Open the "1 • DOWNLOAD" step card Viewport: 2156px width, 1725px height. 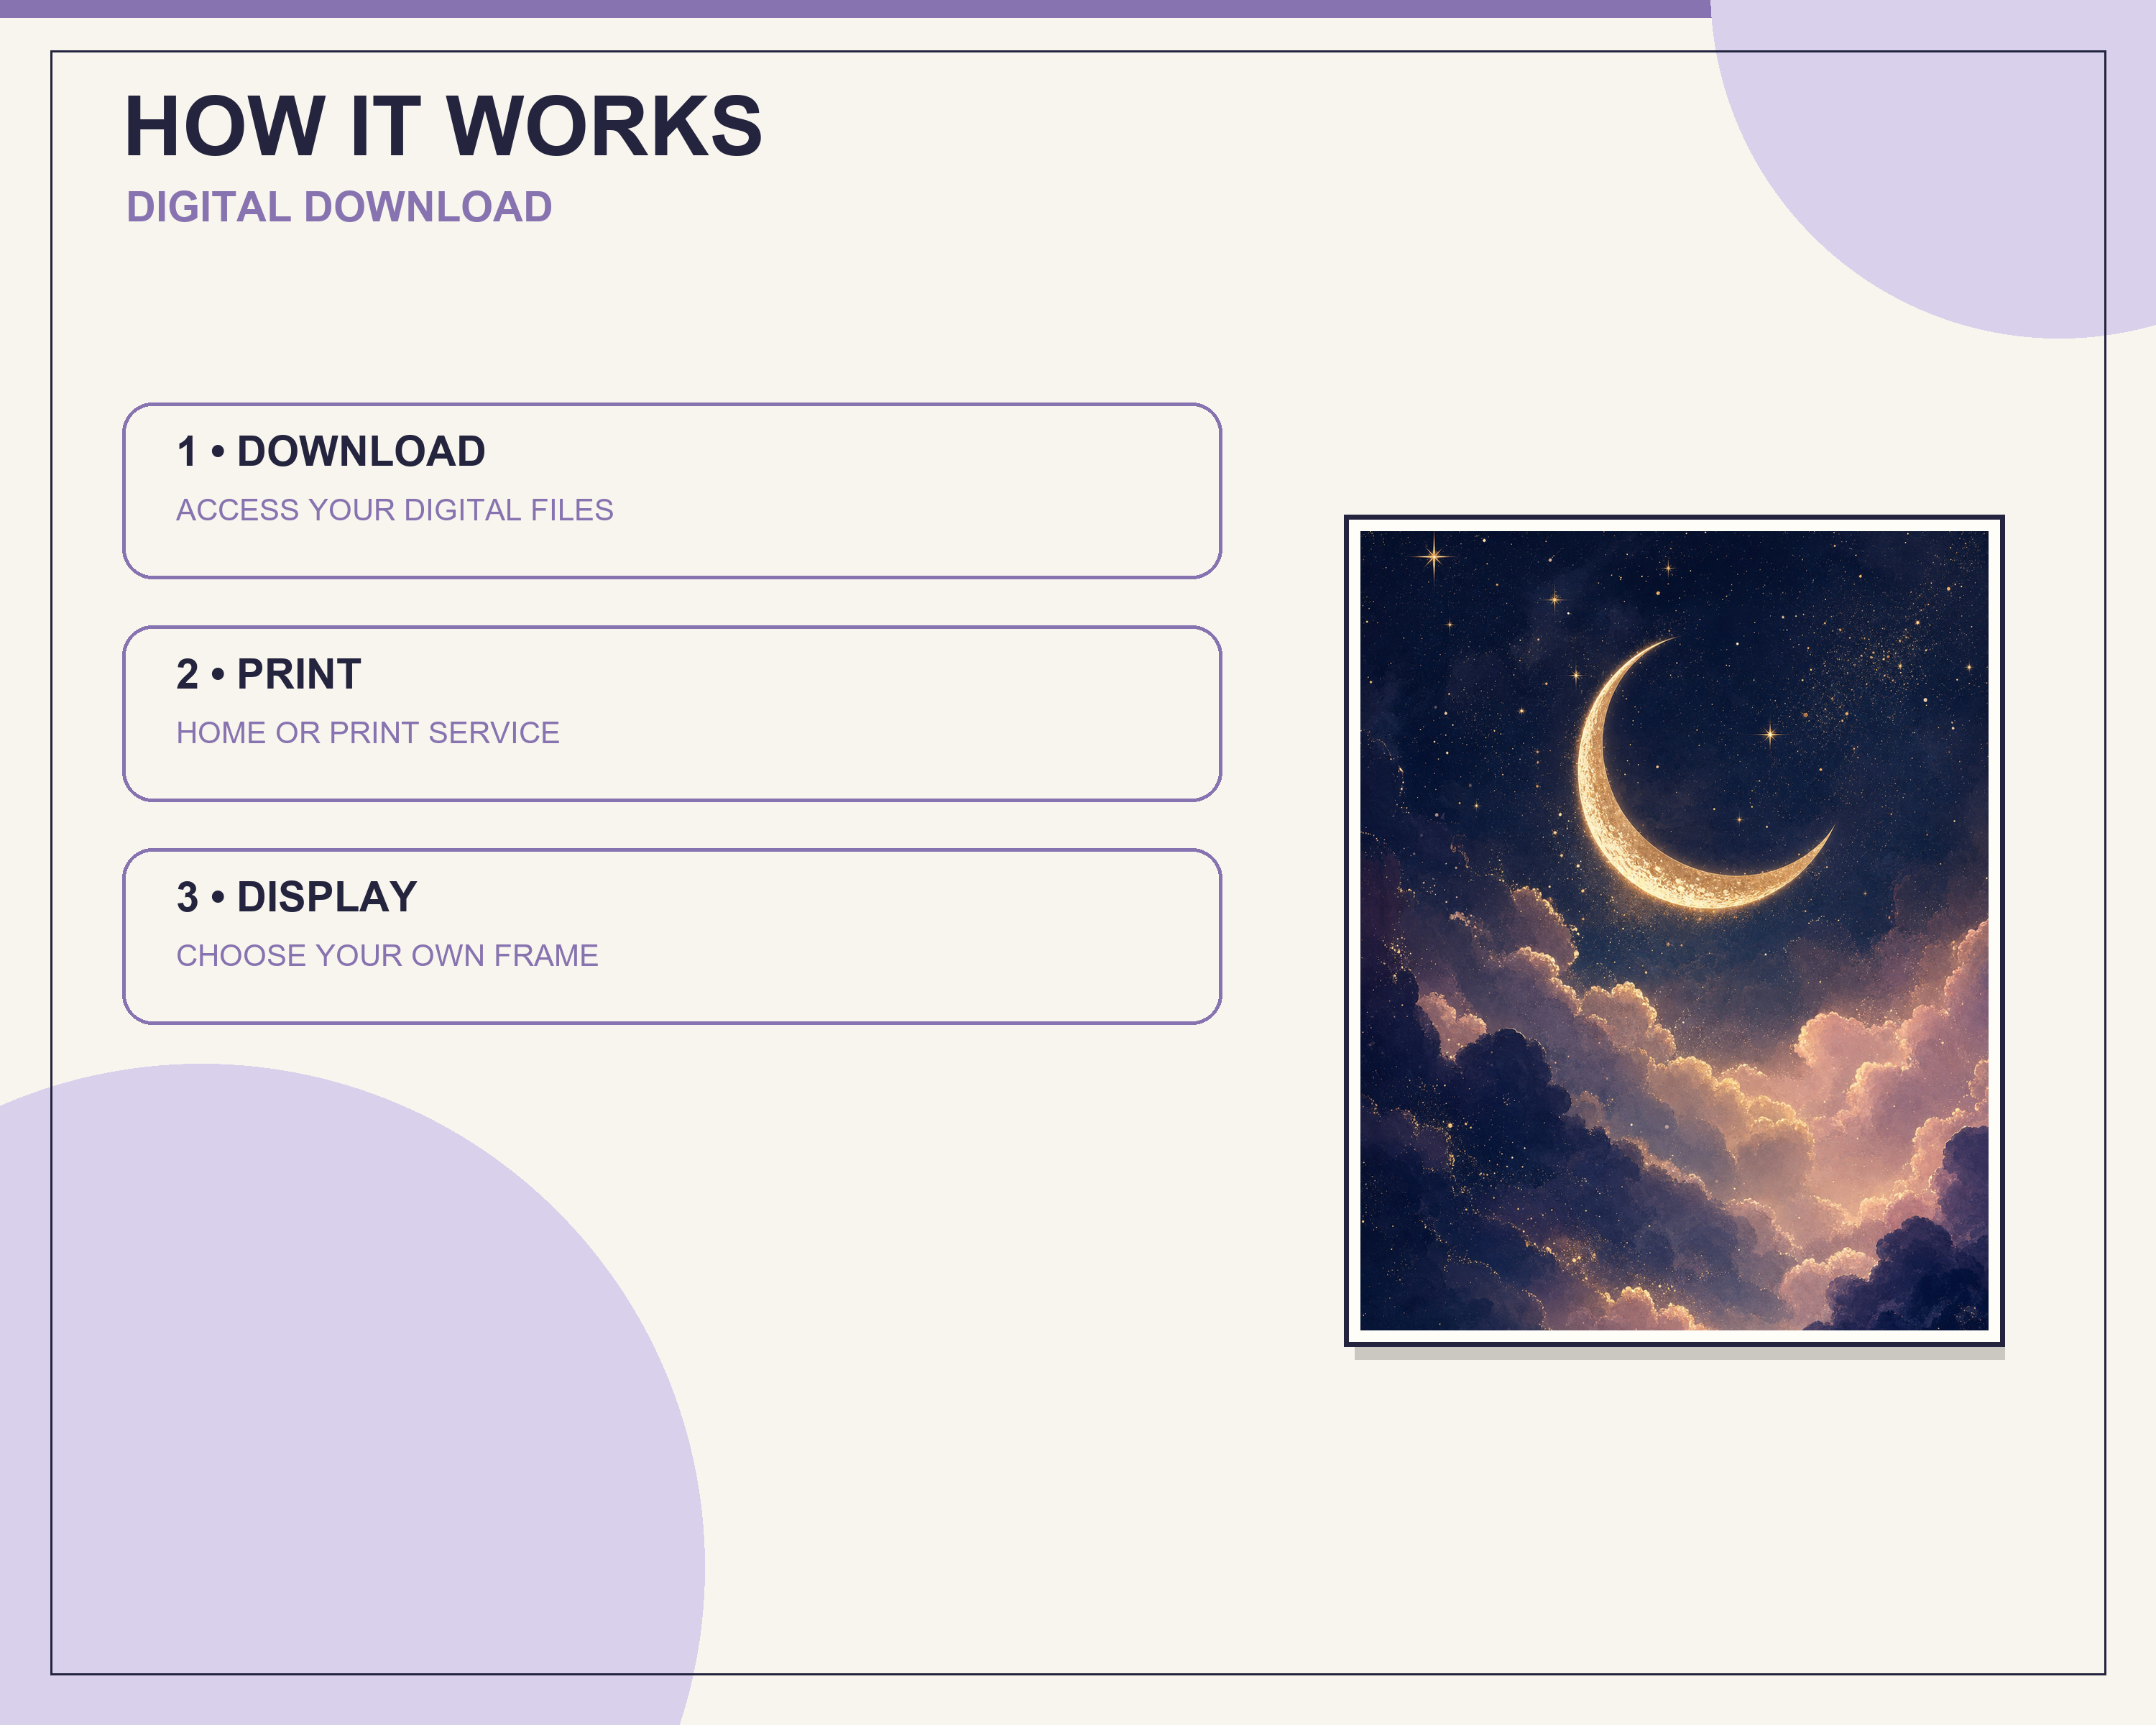coord(672,491)
